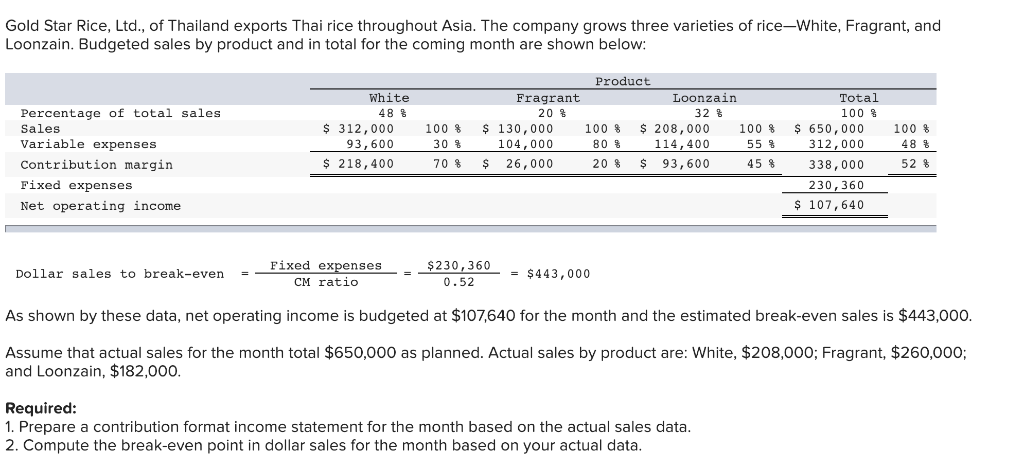The image size is (1024, 469).
Task: Click the White column header
Action: (x=389, y=98)
